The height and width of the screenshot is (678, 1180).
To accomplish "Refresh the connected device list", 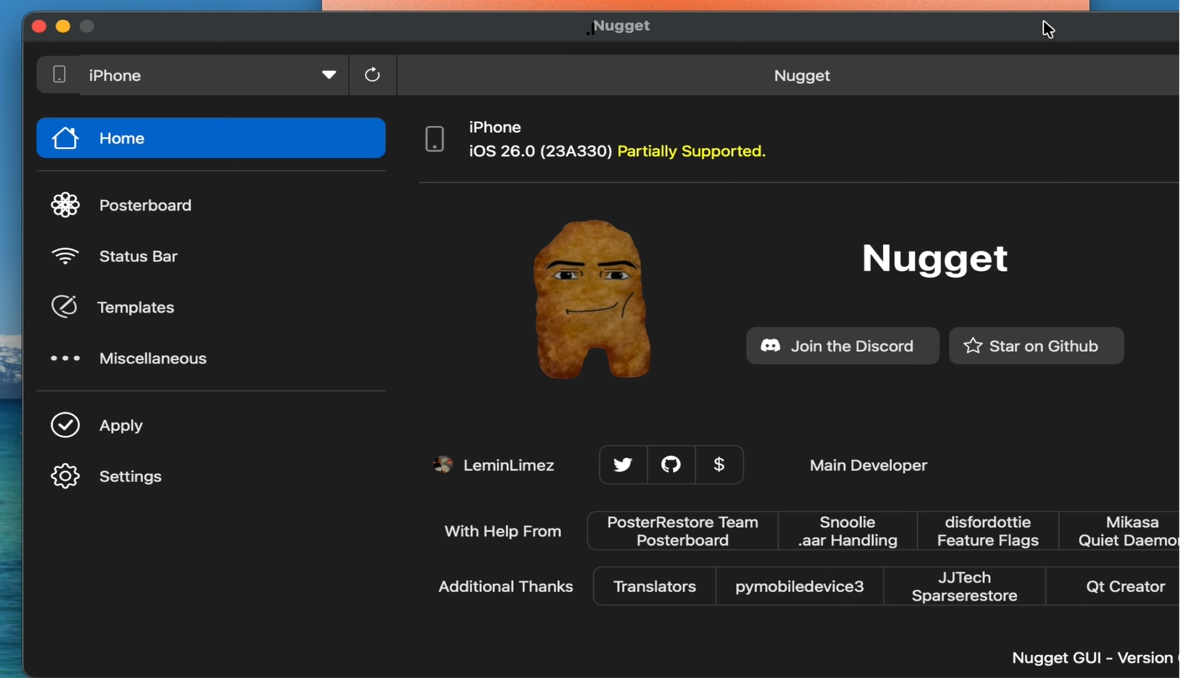I will click(372, 74).
